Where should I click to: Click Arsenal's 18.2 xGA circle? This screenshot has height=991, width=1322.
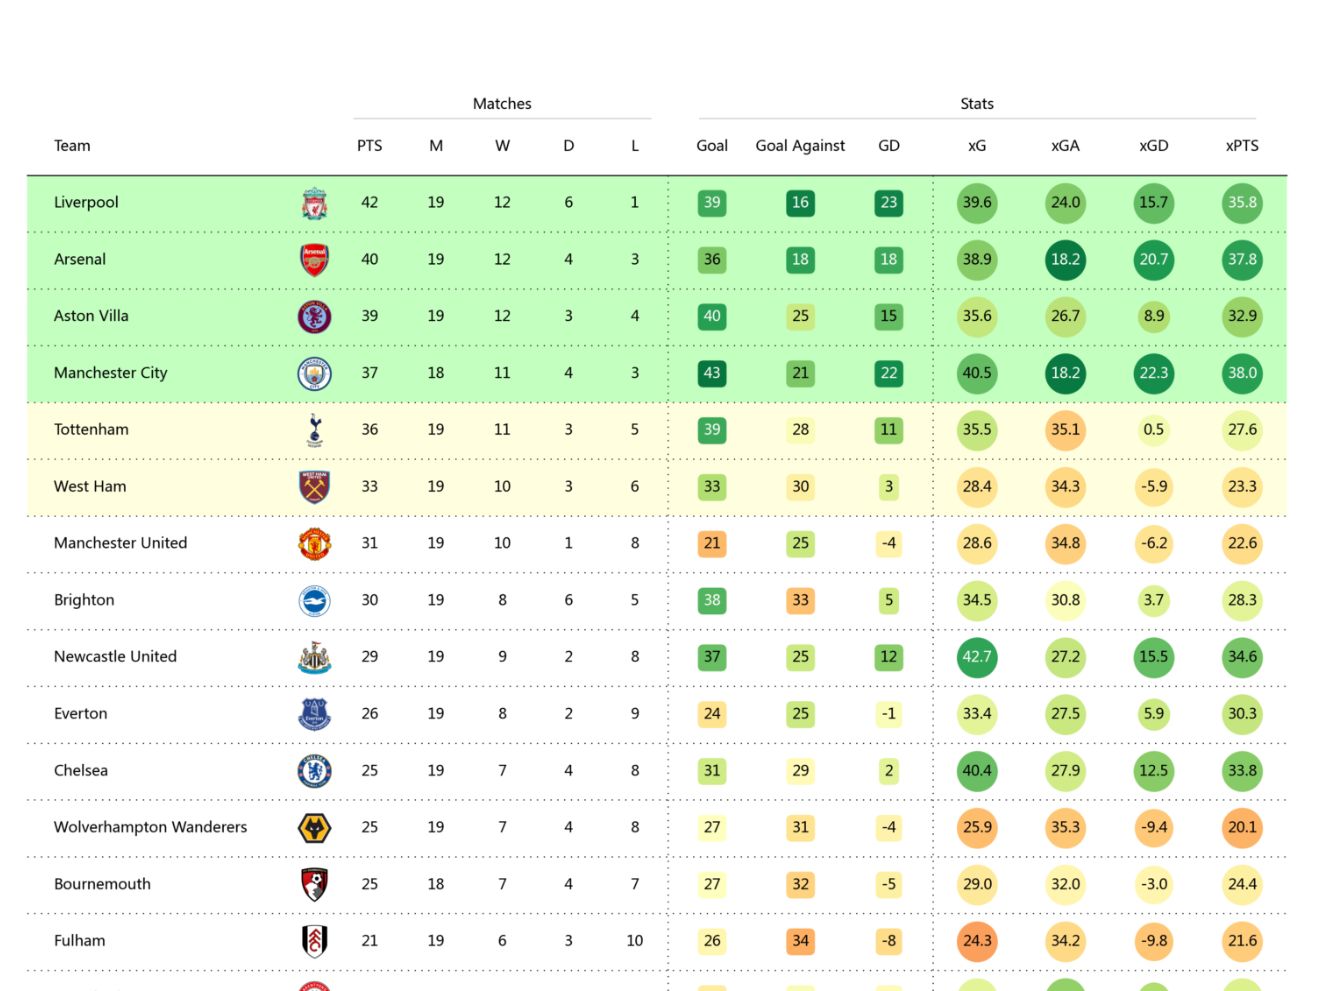(x=1065, y=260)
